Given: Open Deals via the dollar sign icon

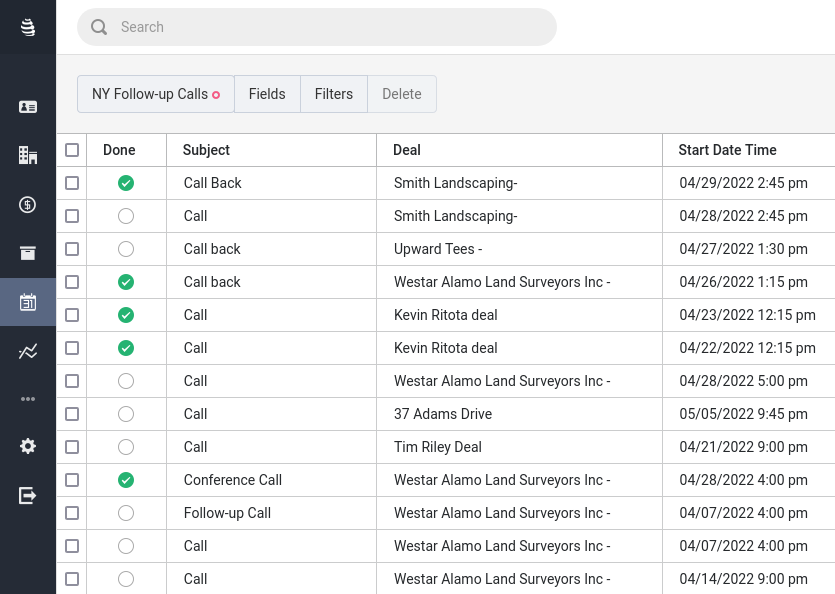Looking at the screenshot, I should point(28,205).
